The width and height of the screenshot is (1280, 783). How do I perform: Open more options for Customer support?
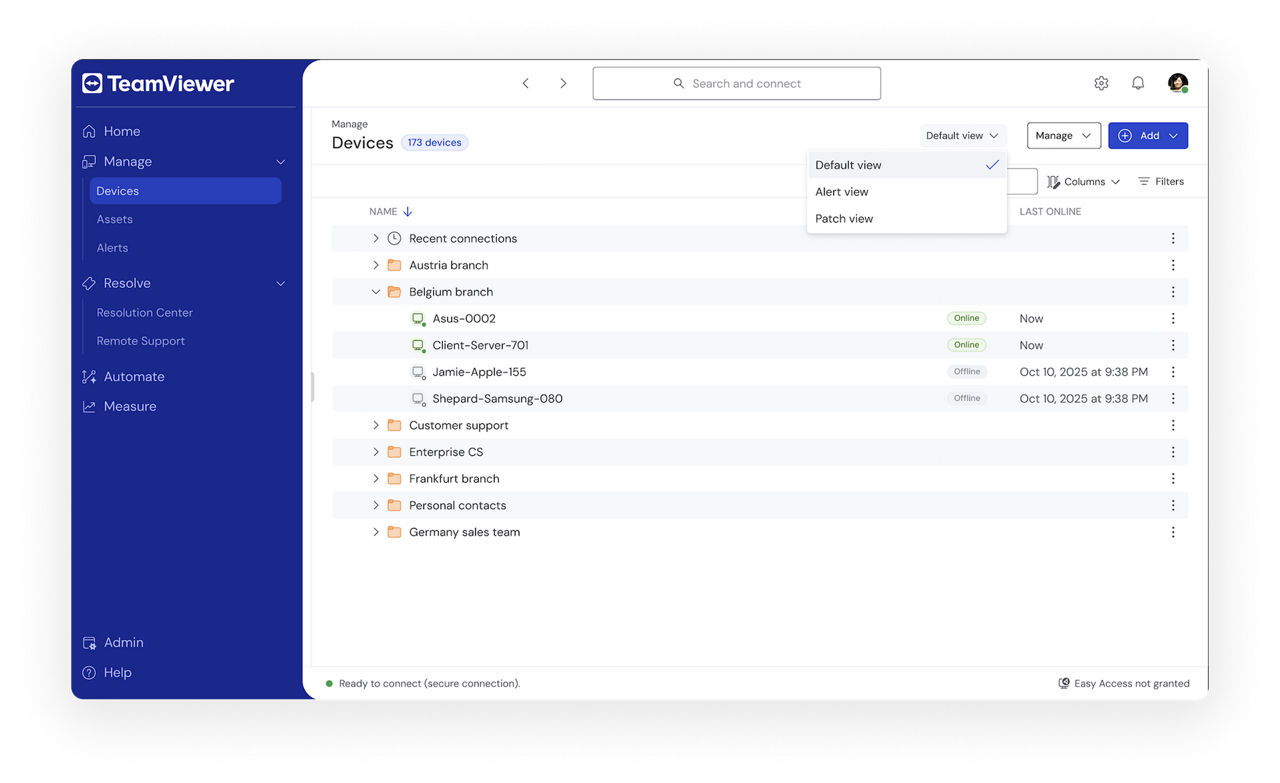pos(1173,426)
